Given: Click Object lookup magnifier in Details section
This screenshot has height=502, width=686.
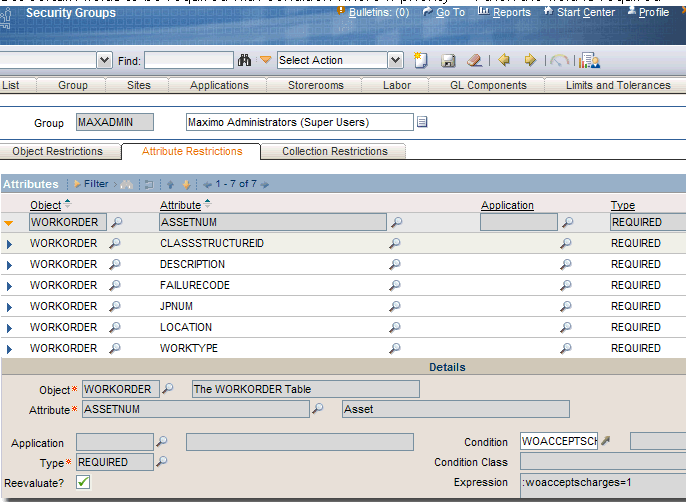Looking at the screenshot, I should click(168, 388).
